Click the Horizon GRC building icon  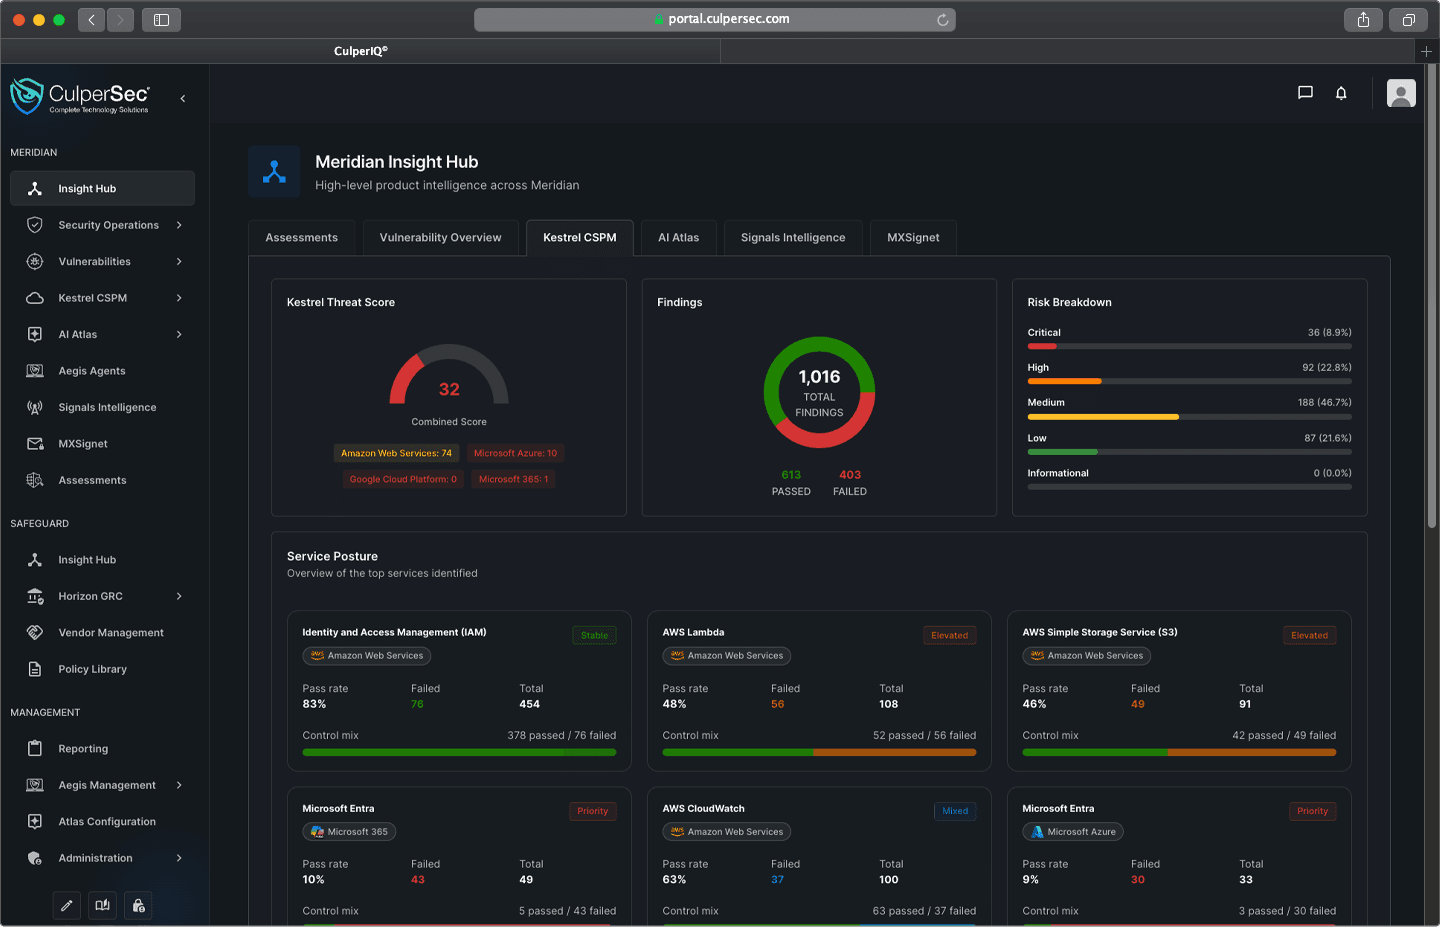coord(35,596)
